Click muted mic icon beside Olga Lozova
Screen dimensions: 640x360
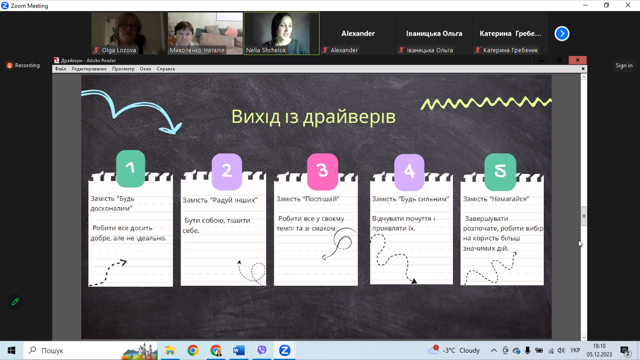pos(96,50)
